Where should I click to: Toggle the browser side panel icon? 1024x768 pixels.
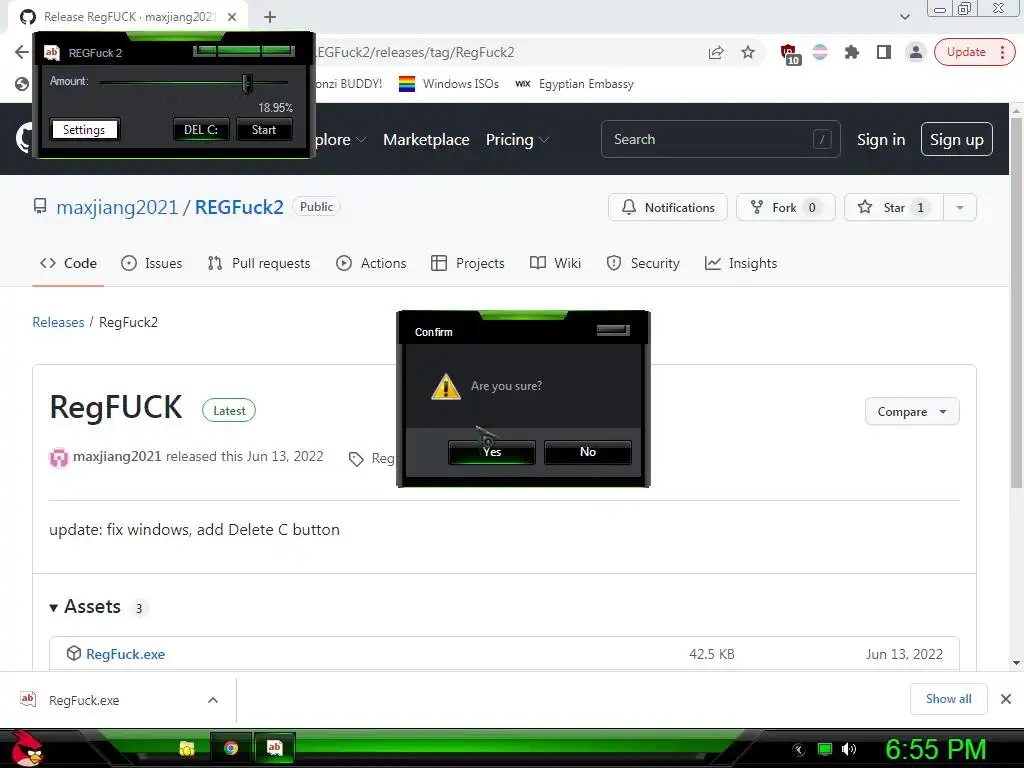click(x=884, y=52)
